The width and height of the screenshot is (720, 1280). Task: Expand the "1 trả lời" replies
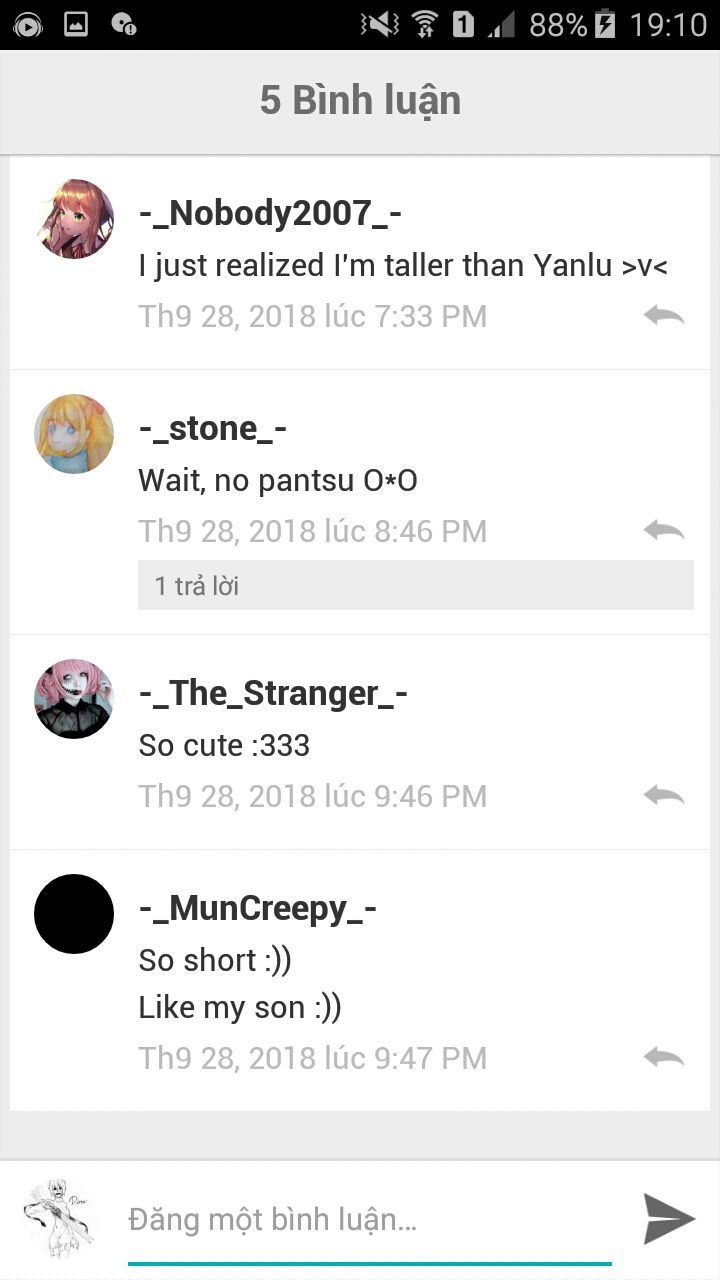coord(416,585)
